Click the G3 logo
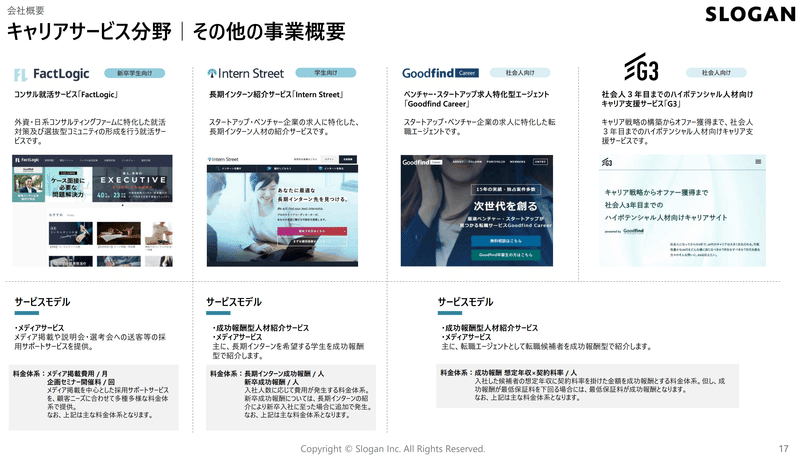The width and height of the screenshot is (800, 456). coord(641,67)
